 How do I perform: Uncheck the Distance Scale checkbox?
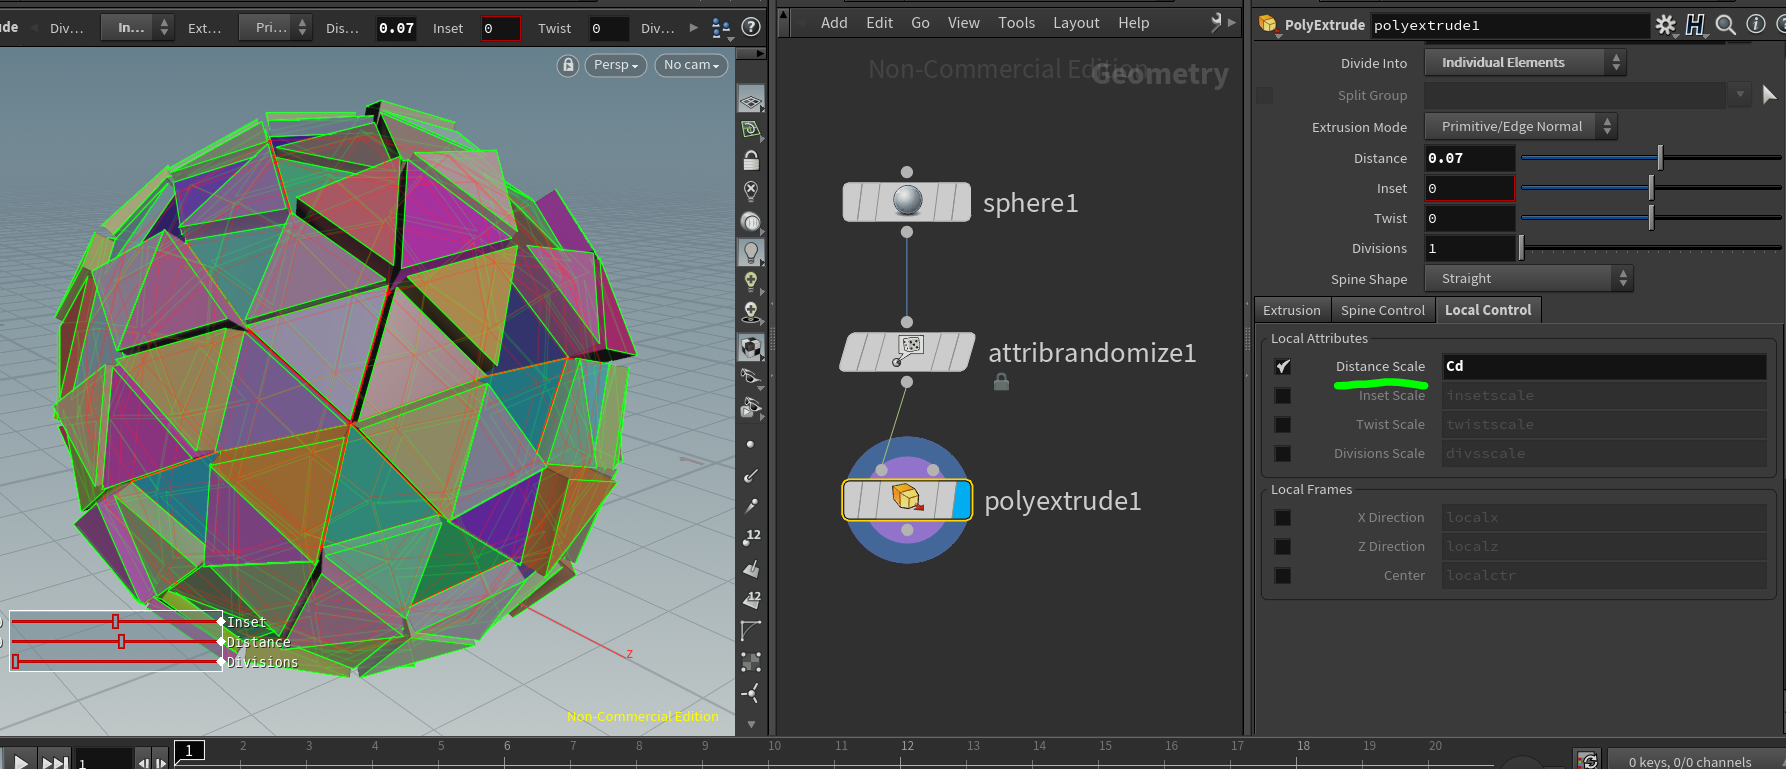[1283, 367]
